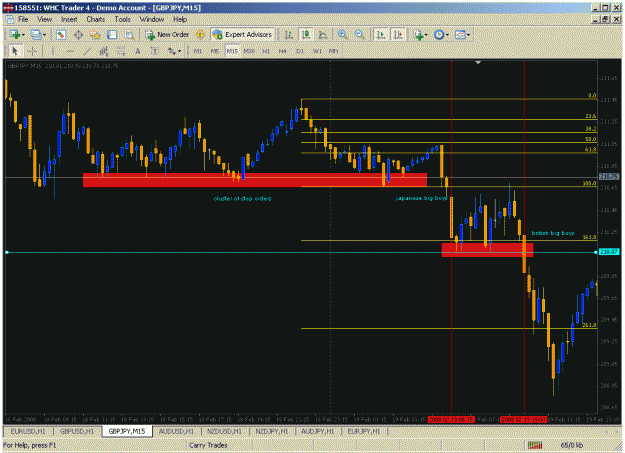Switch to M30 timeframe
Viewport: 625px width, 453px height.
click(x=249, y=51)
